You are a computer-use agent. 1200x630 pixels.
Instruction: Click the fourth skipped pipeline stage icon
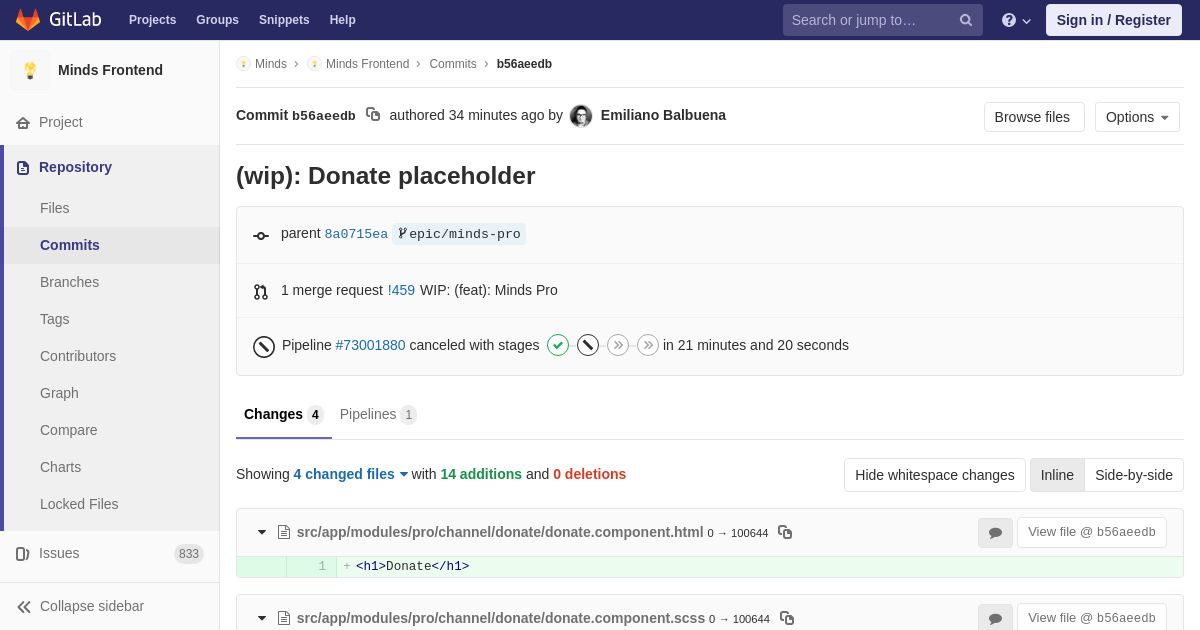tap(648, 345)
